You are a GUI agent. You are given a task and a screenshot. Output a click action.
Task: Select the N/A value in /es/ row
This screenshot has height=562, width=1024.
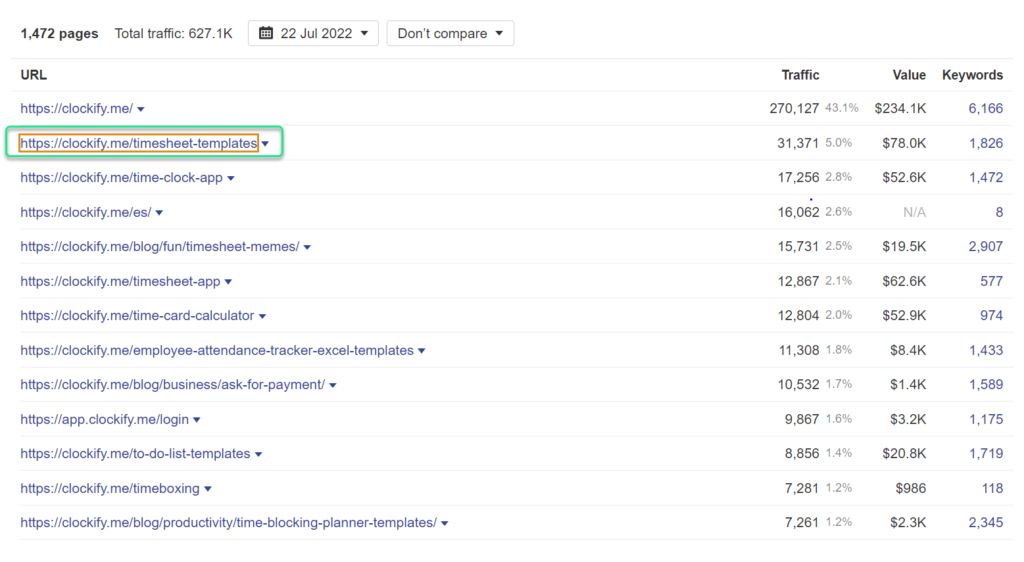(914, 212)
